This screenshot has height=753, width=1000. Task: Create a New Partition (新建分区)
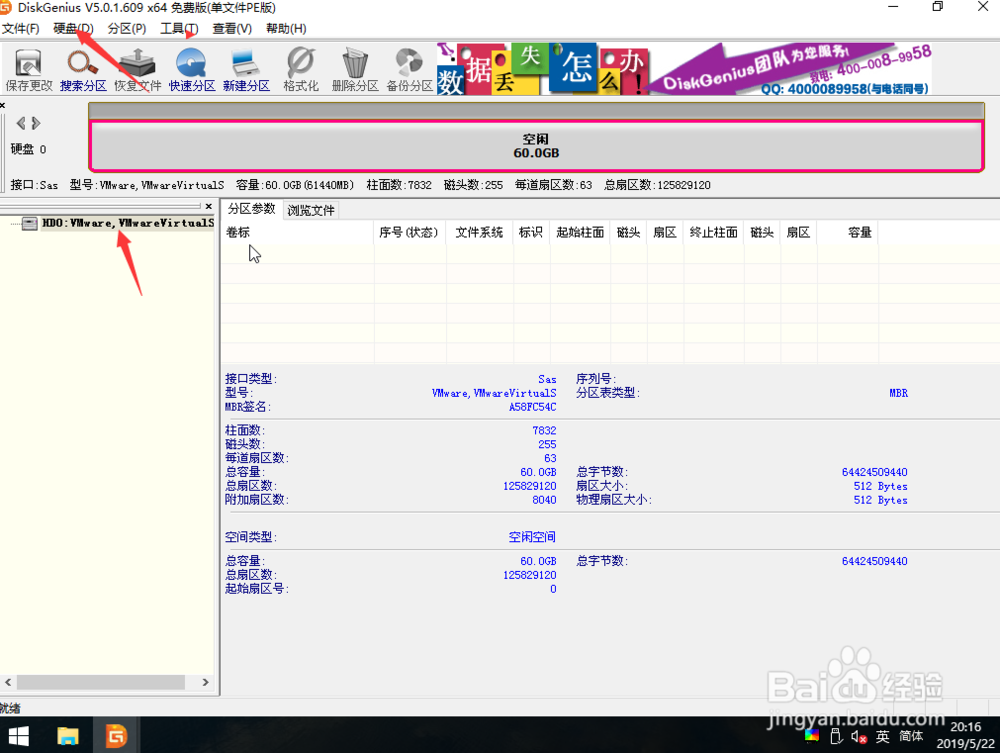246,69
